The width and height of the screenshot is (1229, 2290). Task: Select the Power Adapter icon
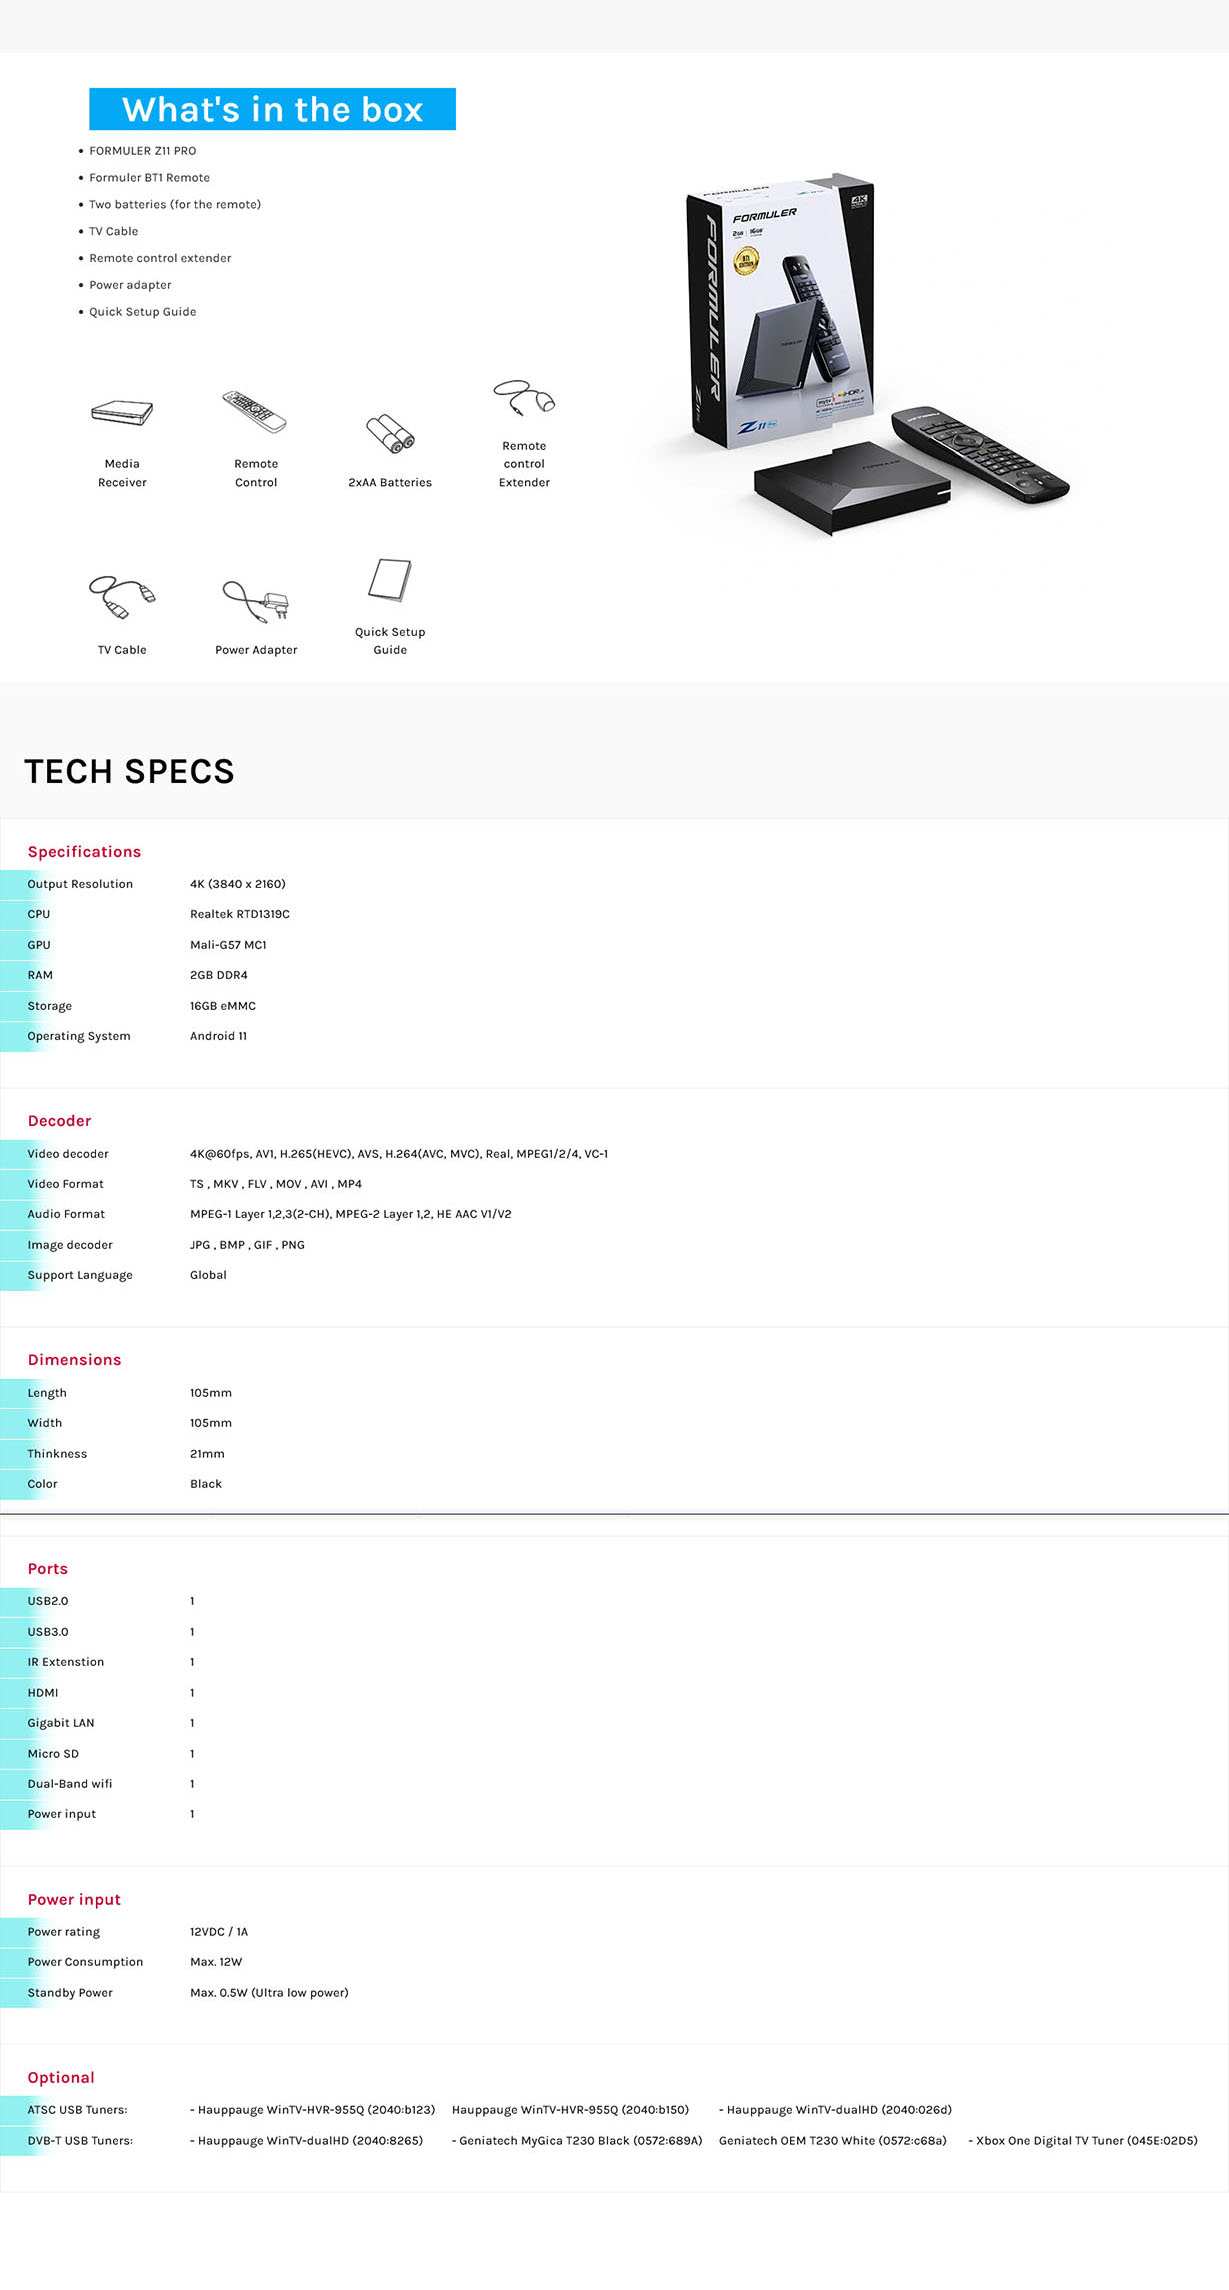[x=256, y=601]
